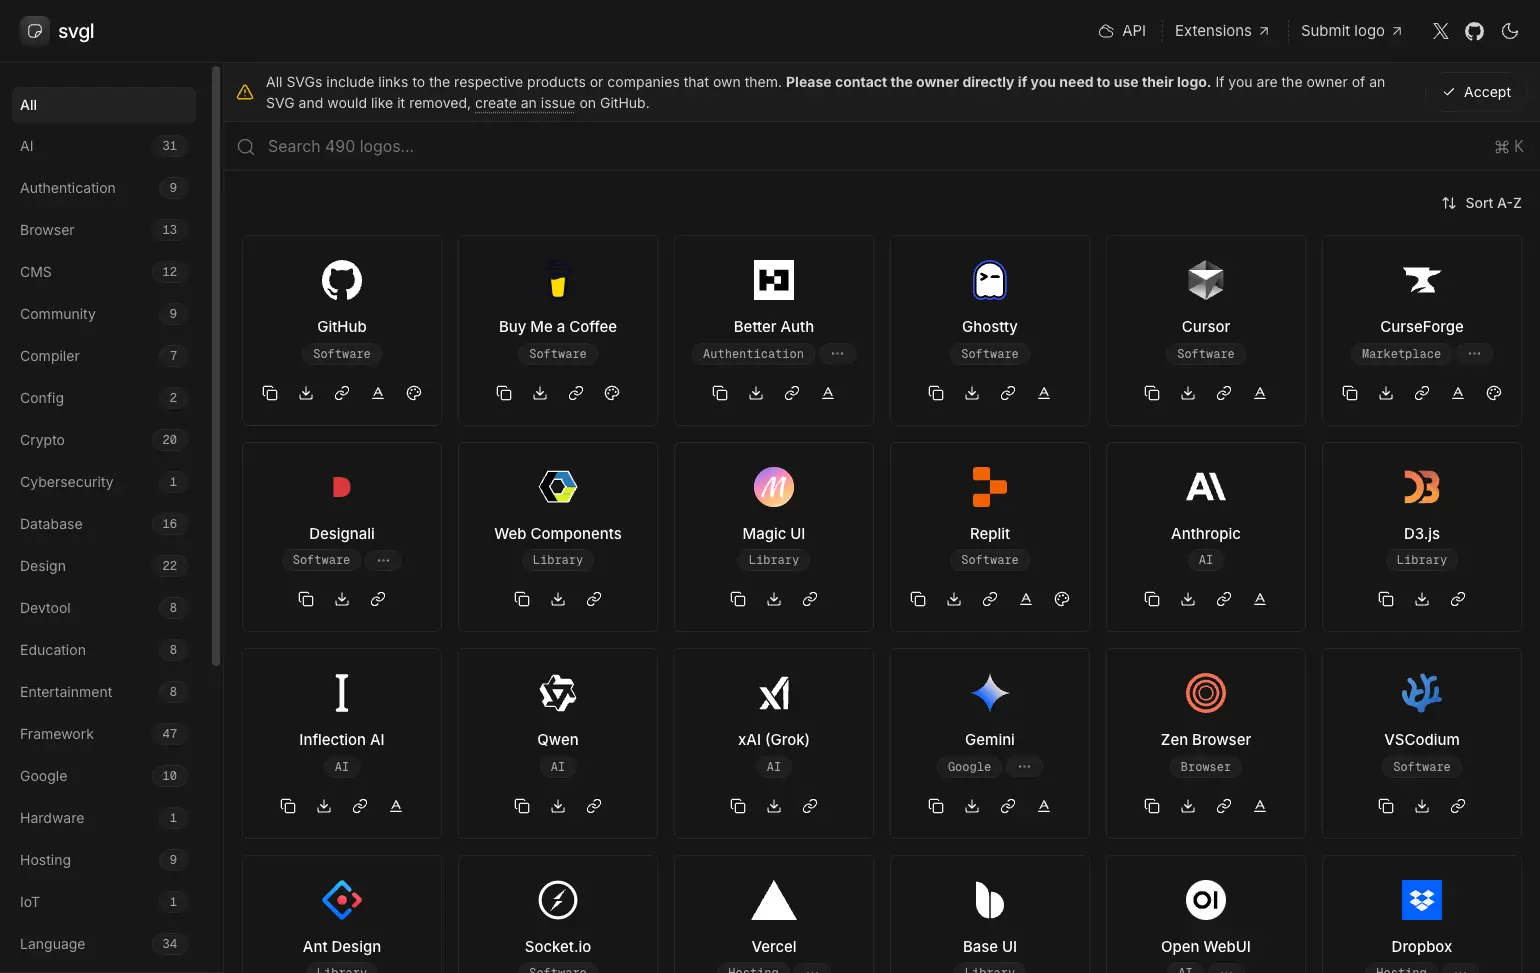Image resolution: width=1540 pixels, height=973 pixels.
Task: Expand more categories on Gemini card
Action: tap(1024, 767)
